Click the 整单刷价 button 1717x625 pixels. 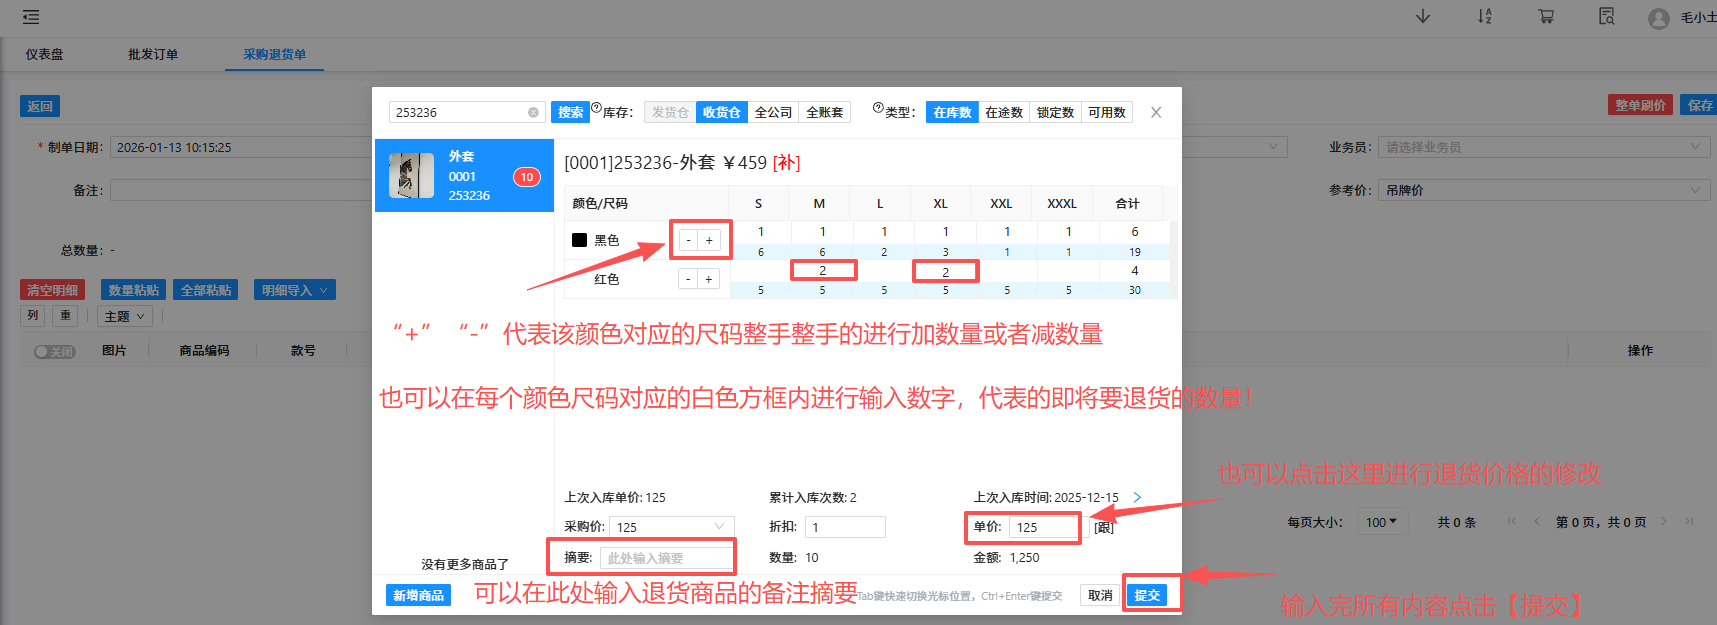coord(1640,105)
